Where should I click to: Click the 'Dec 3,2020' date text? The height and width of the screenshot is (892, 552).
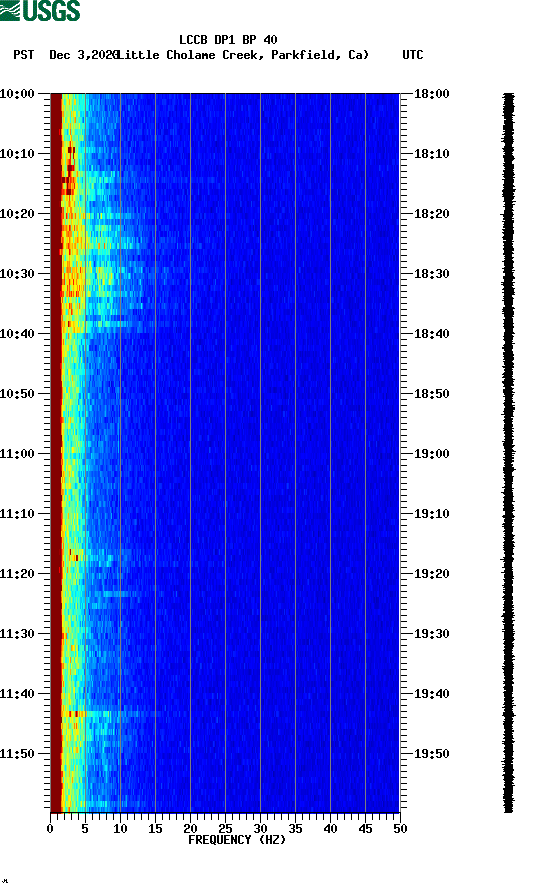84,55
